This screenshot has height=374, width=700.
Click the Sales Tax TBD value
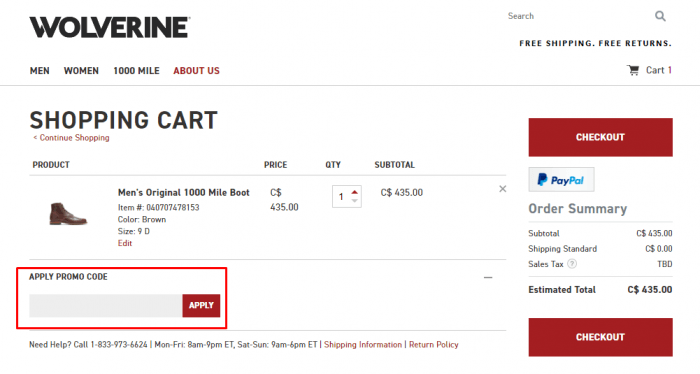point(665,264)
